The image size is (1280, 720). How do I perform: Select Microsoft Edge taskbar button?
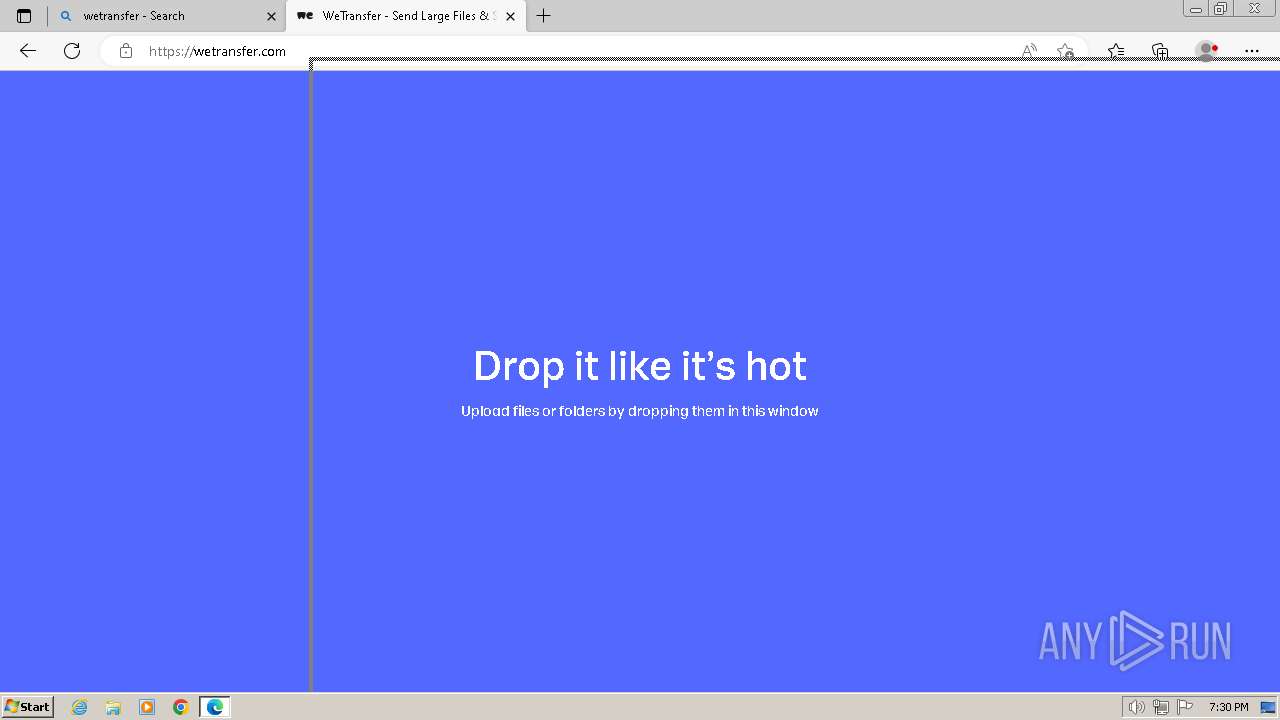click(x=215, y=707)
